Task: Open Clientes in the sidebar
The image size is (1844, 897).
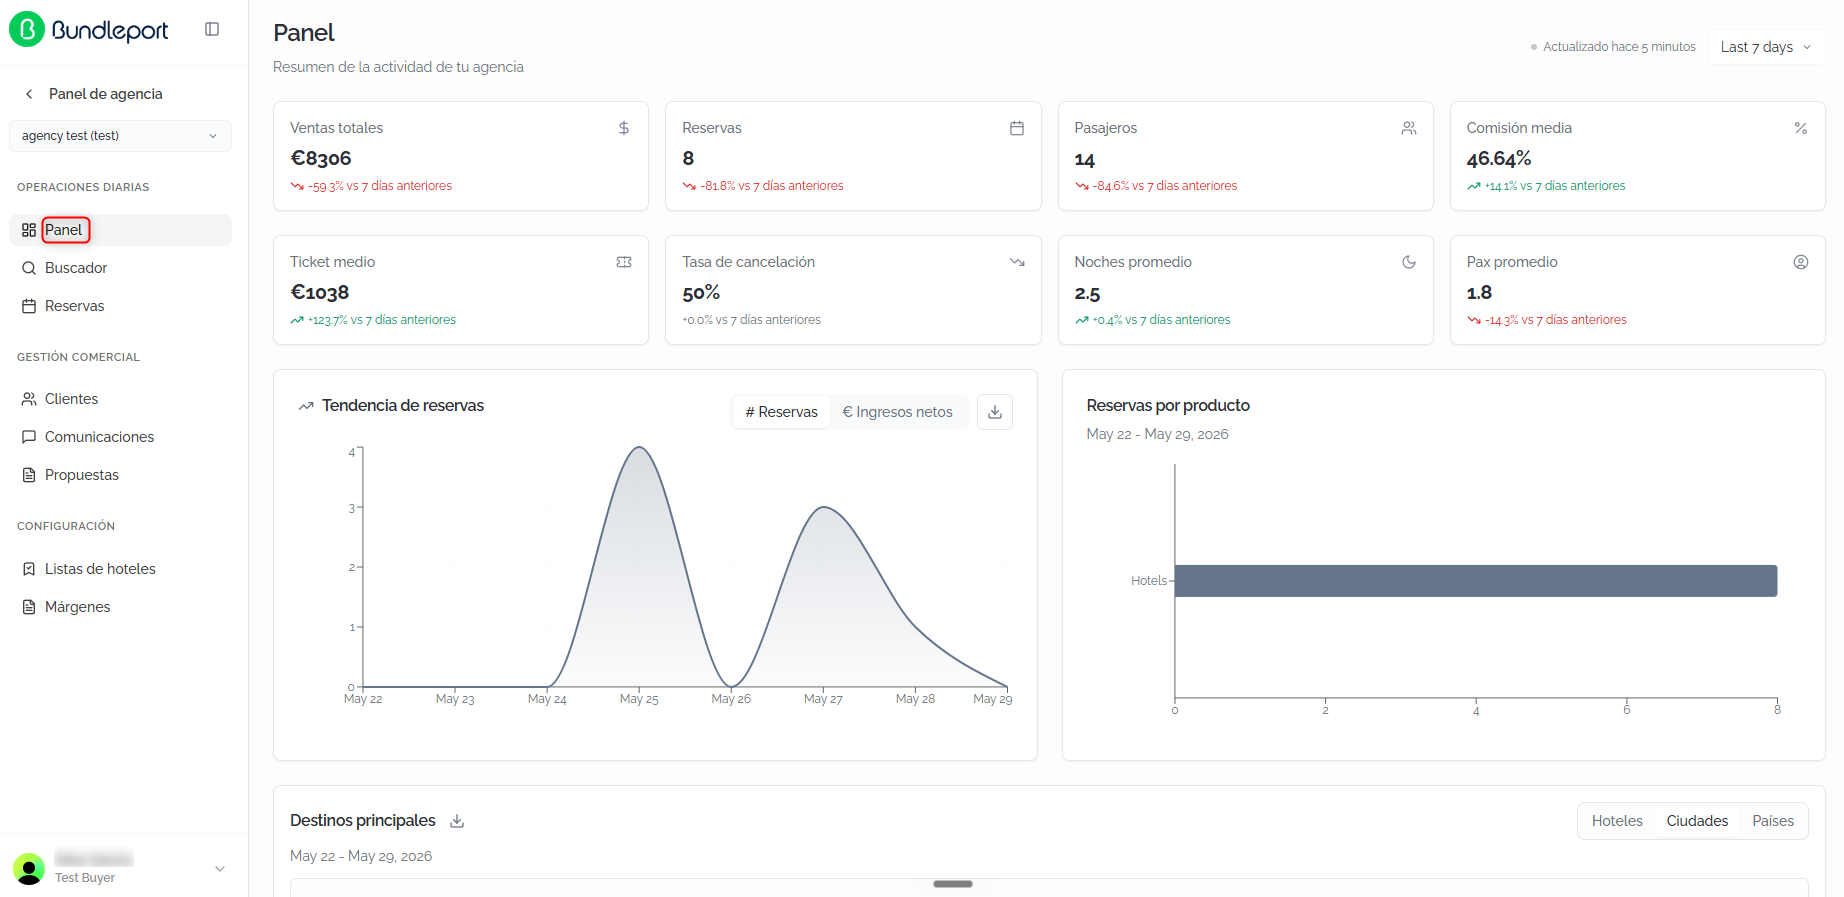Action: click(x=120, y=399)
